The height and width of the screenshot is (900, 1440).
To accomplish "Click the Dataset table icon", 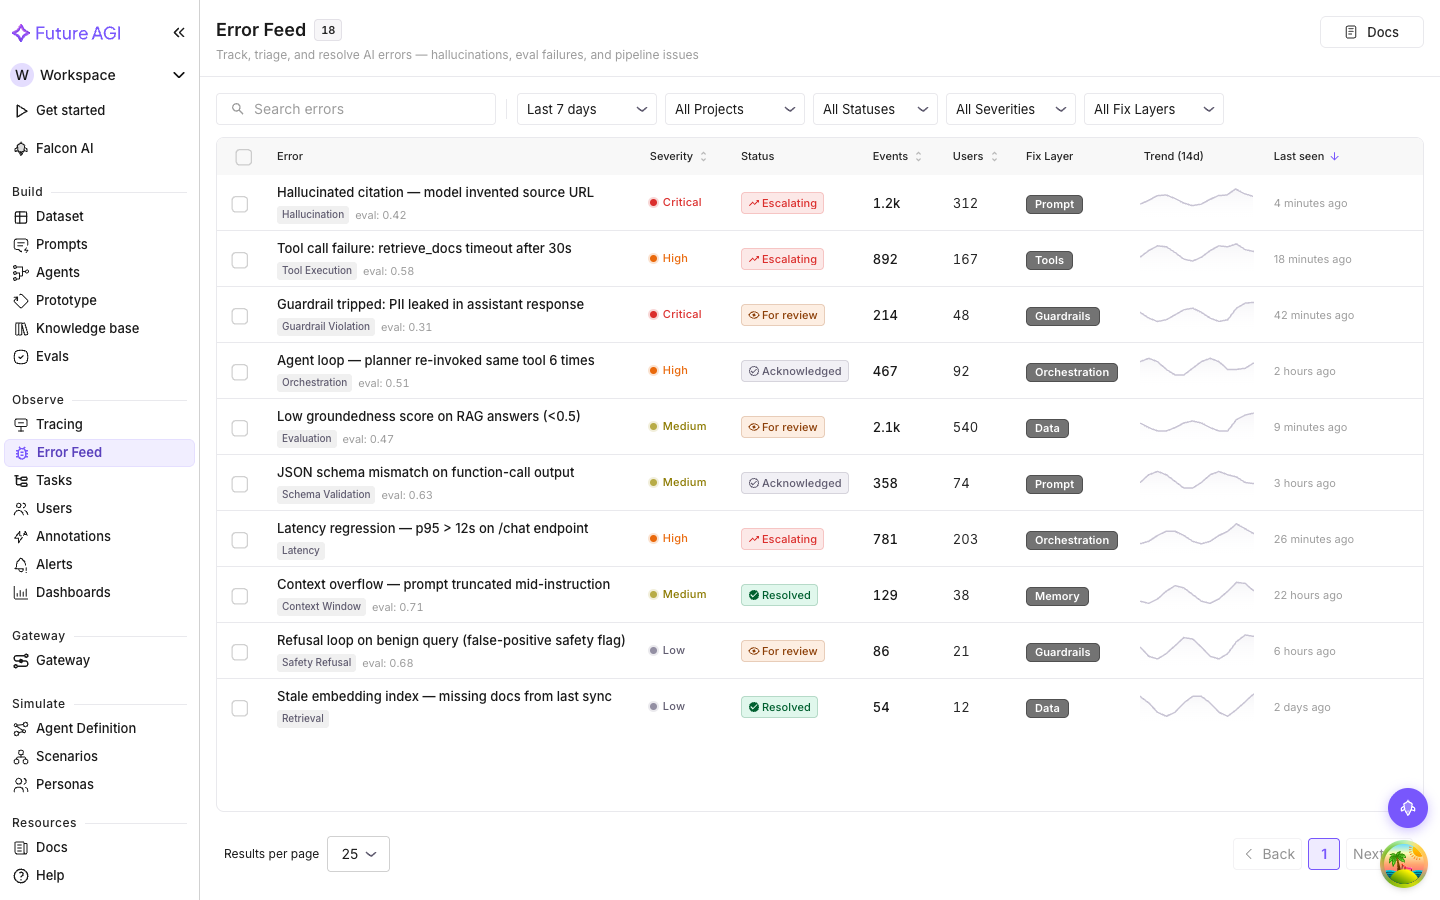I will click(x=21, y=217).
